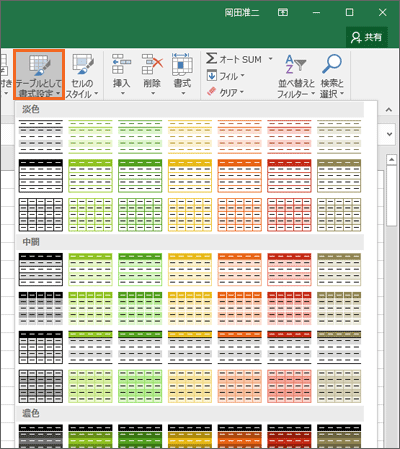
Task: Expand the formula bar chevron
Action: pos(389,134)
